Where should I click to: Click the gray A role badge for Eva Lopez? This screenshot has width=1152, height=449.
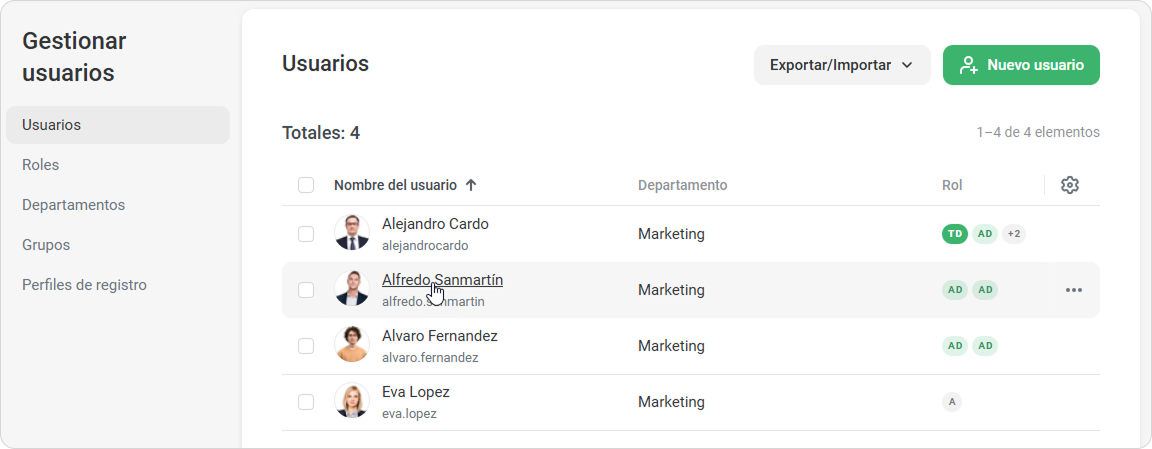tap(952, 402)
